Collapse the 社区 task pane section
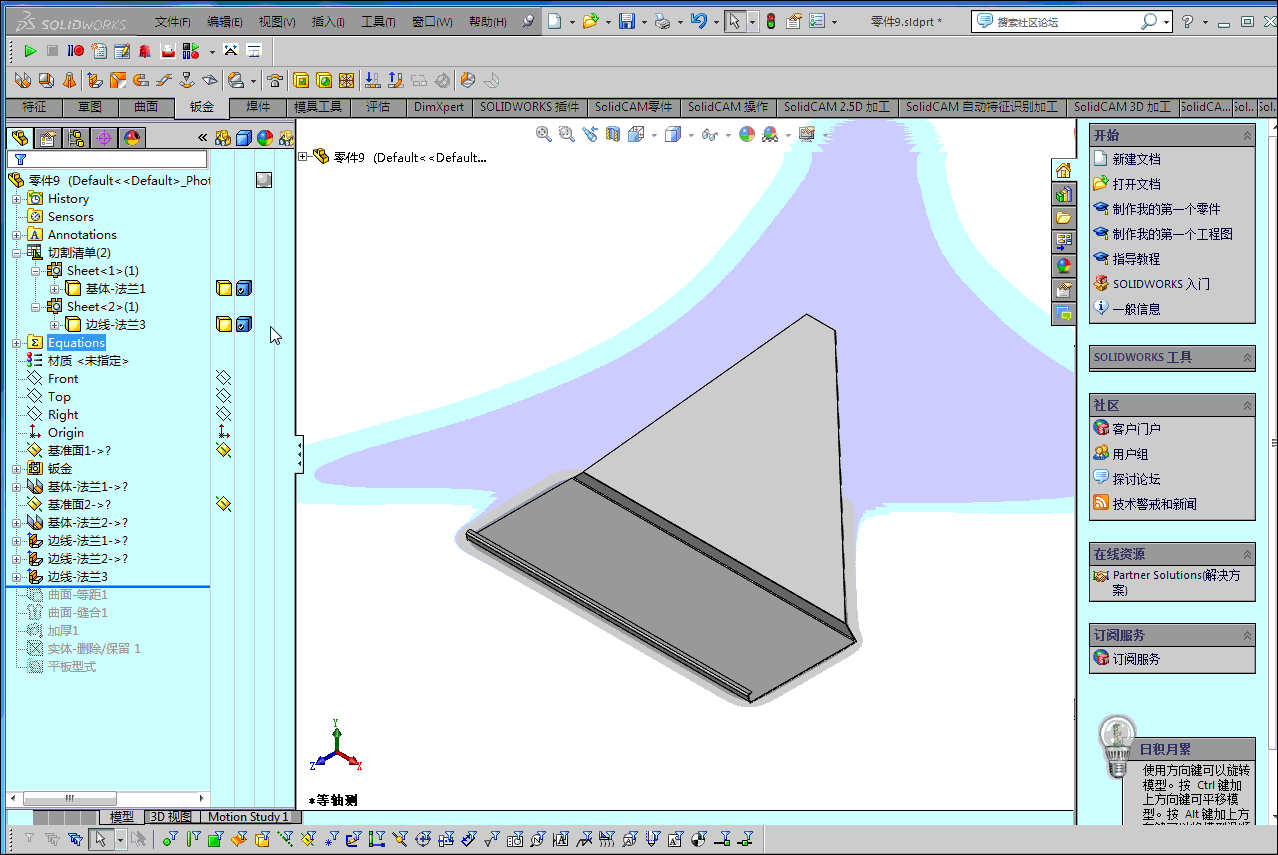1278x855 pixels. coord(1247,405)
